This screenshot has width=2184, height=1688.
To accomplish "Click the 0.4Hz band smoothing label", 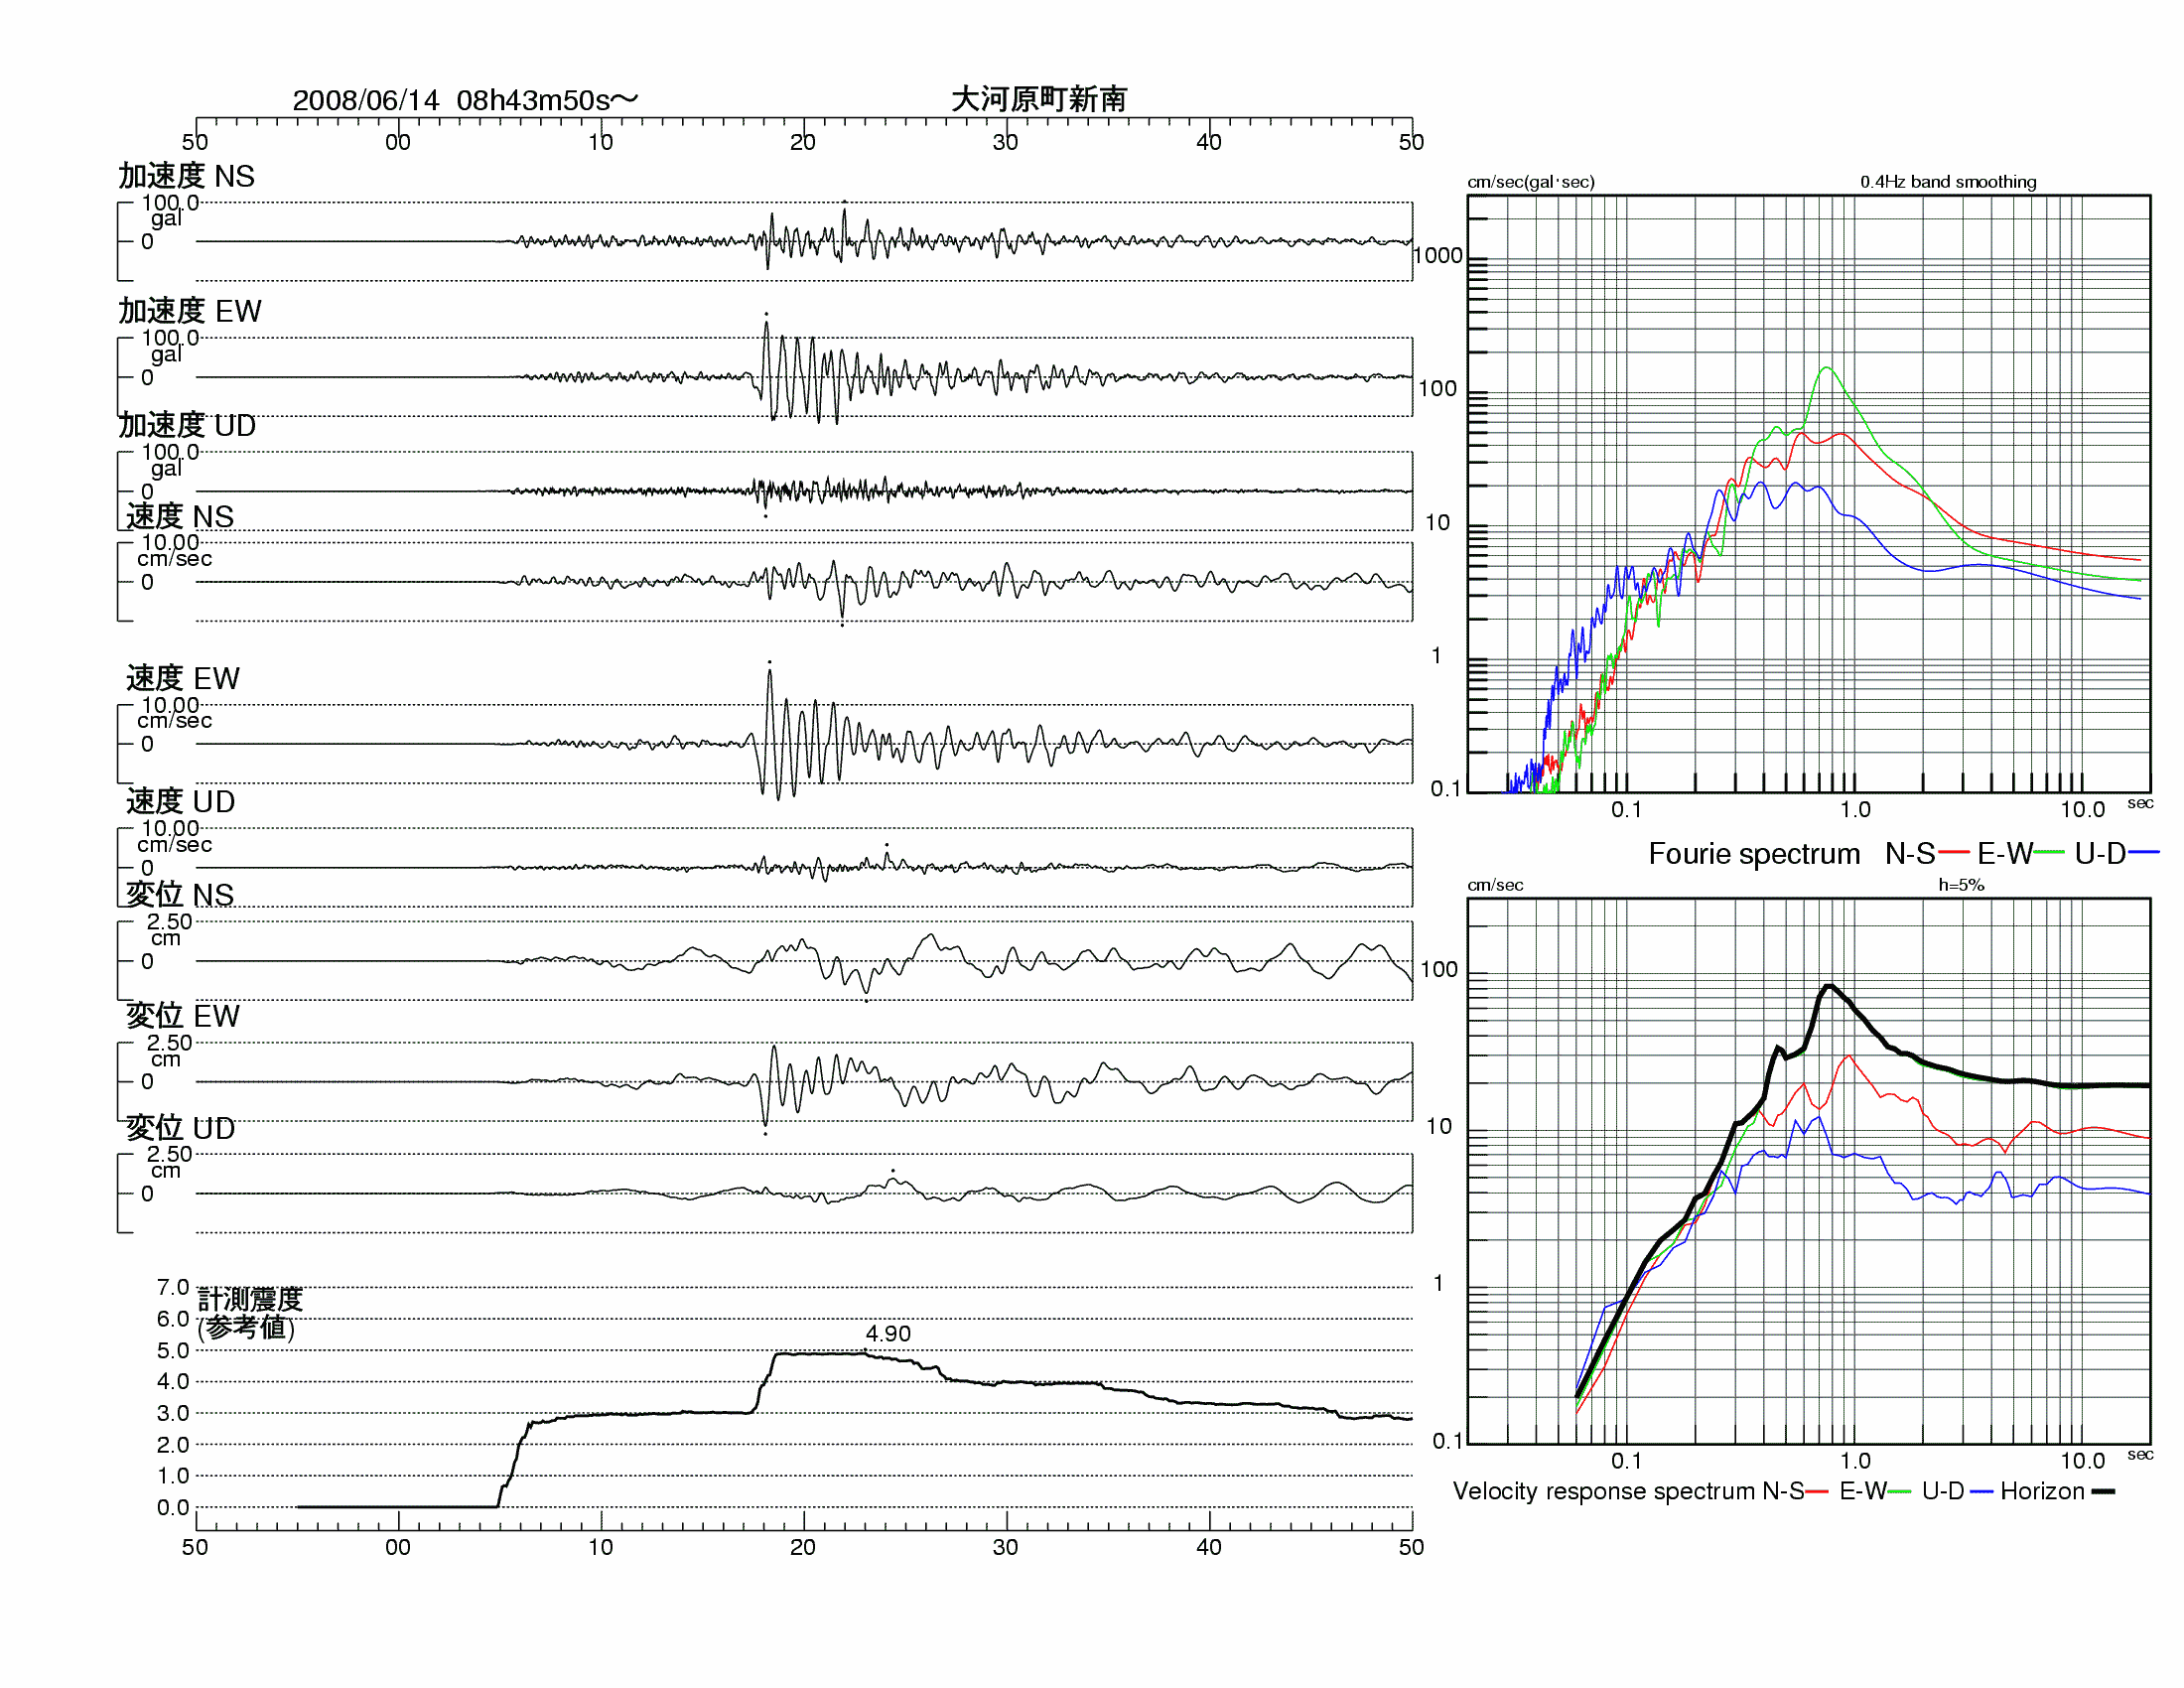I will 1948,182.
